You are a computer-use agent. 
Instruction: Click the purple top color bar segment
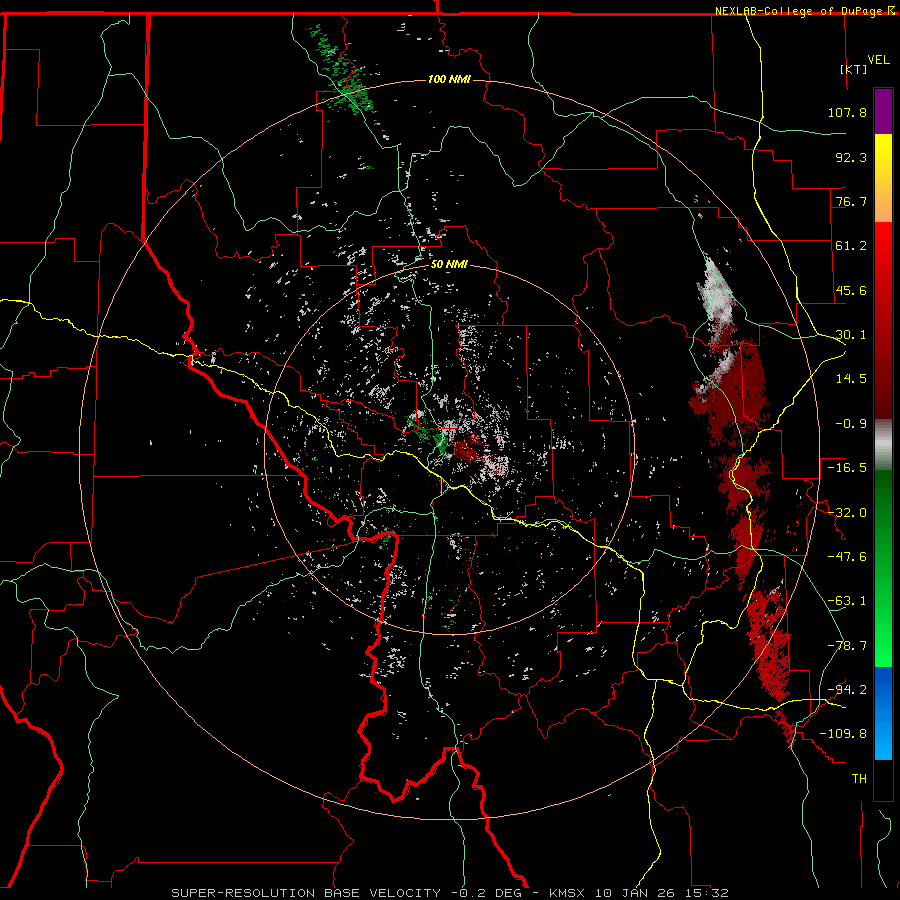coord(883,111)
